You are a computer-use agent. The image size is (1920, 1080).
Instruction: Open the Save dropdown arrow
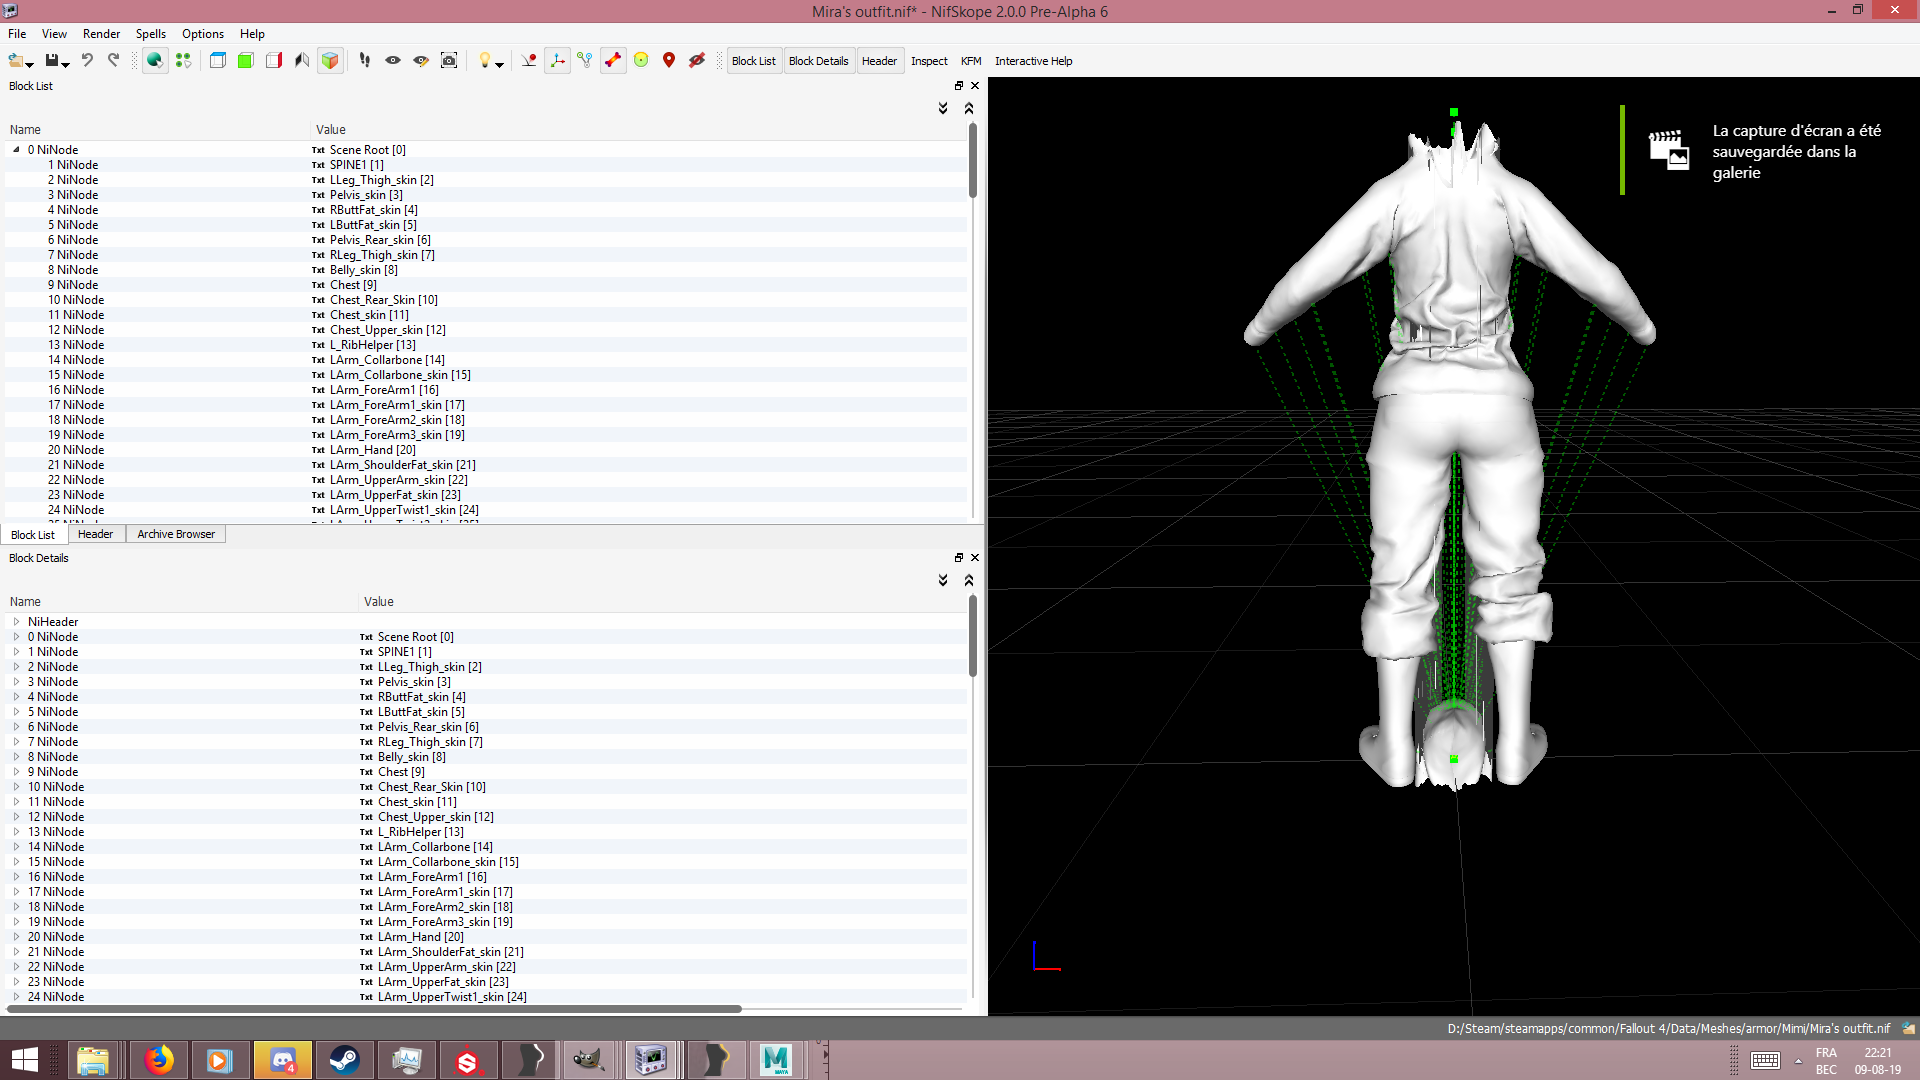point(66,64)
